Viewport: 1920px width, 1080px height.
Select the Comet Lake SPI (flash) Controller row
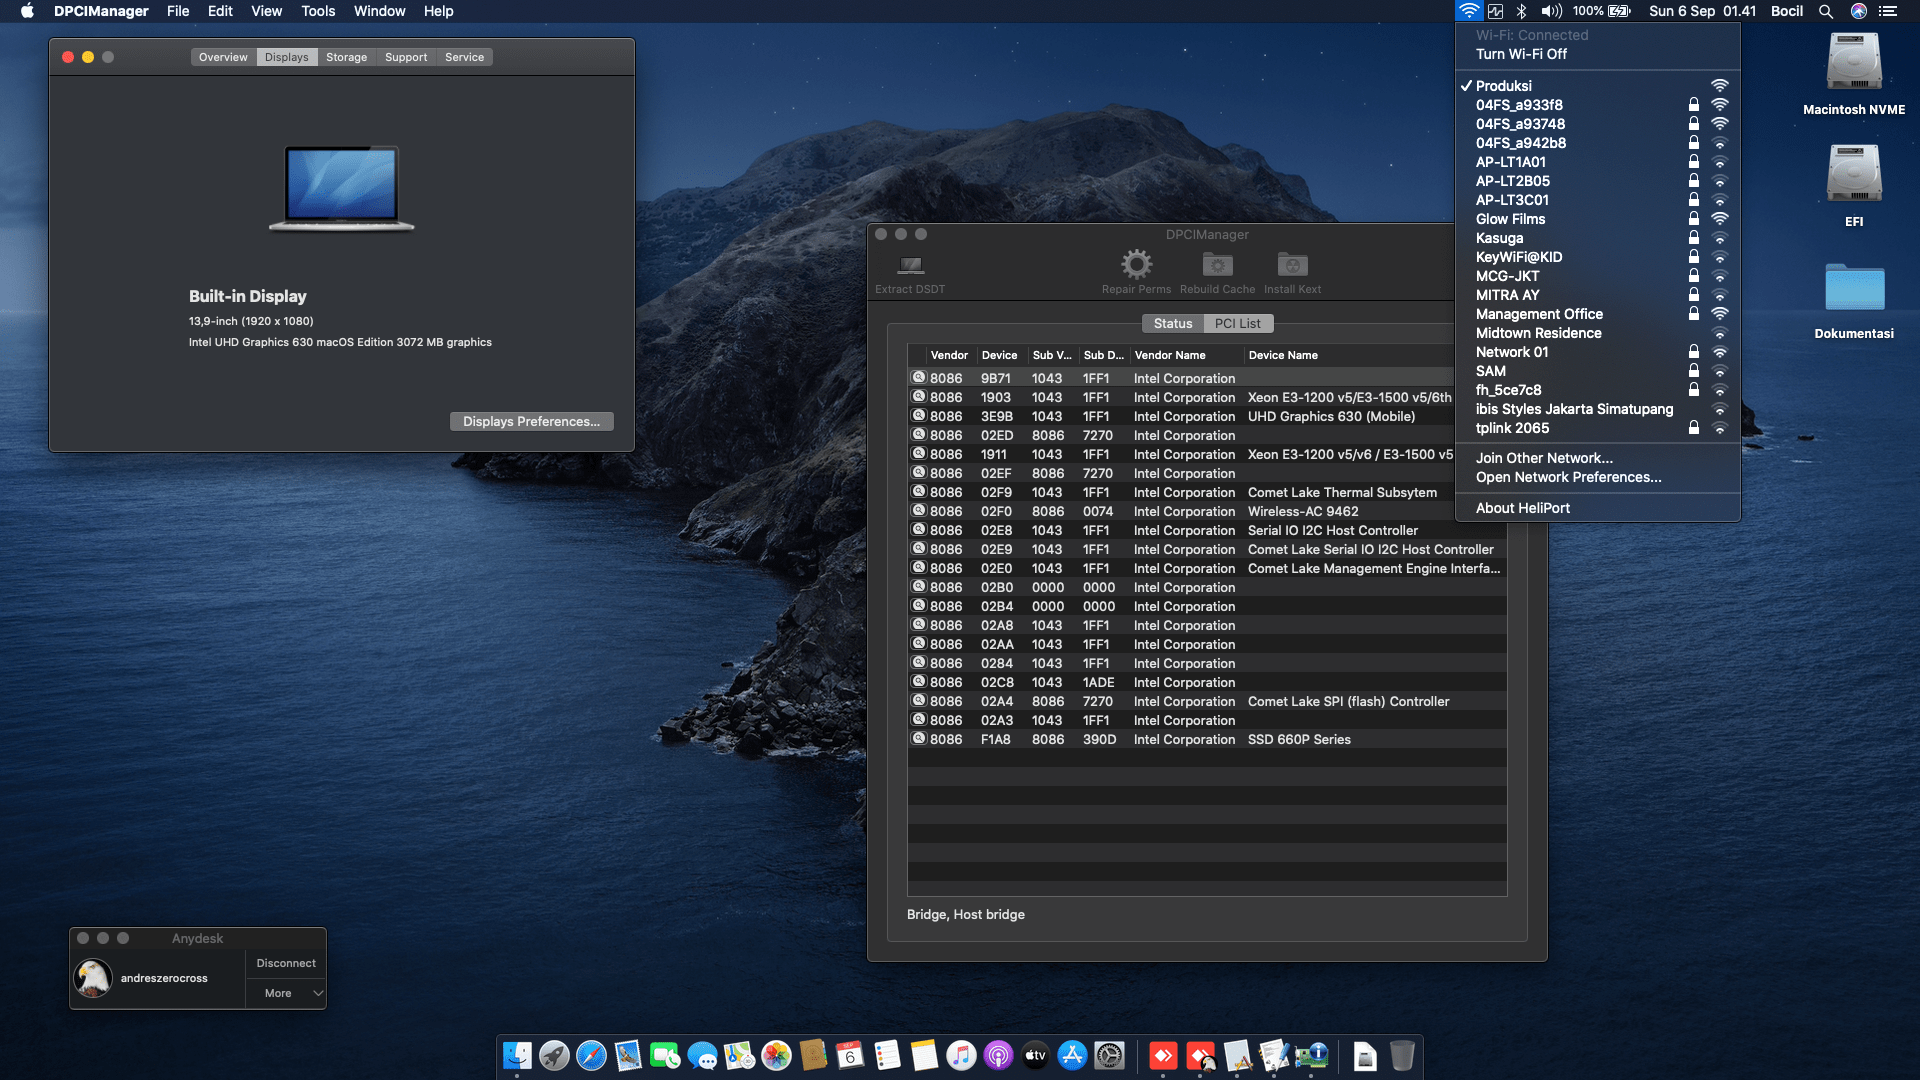coord(1207,701)
